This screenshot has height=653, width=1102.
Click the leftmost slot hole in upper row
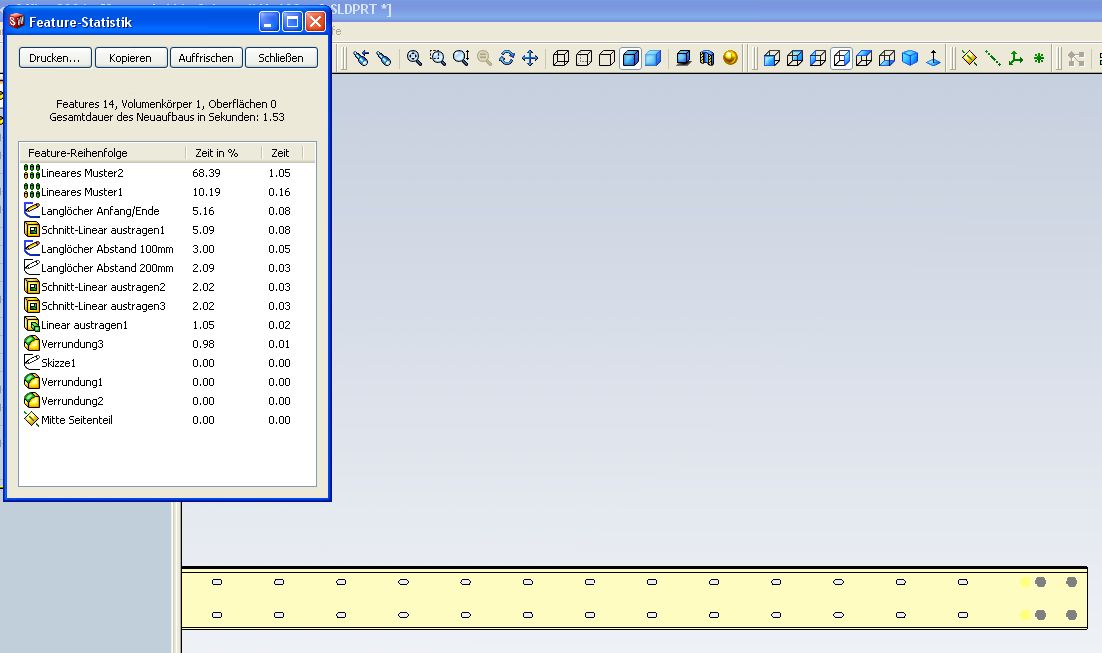pos(217,582)
